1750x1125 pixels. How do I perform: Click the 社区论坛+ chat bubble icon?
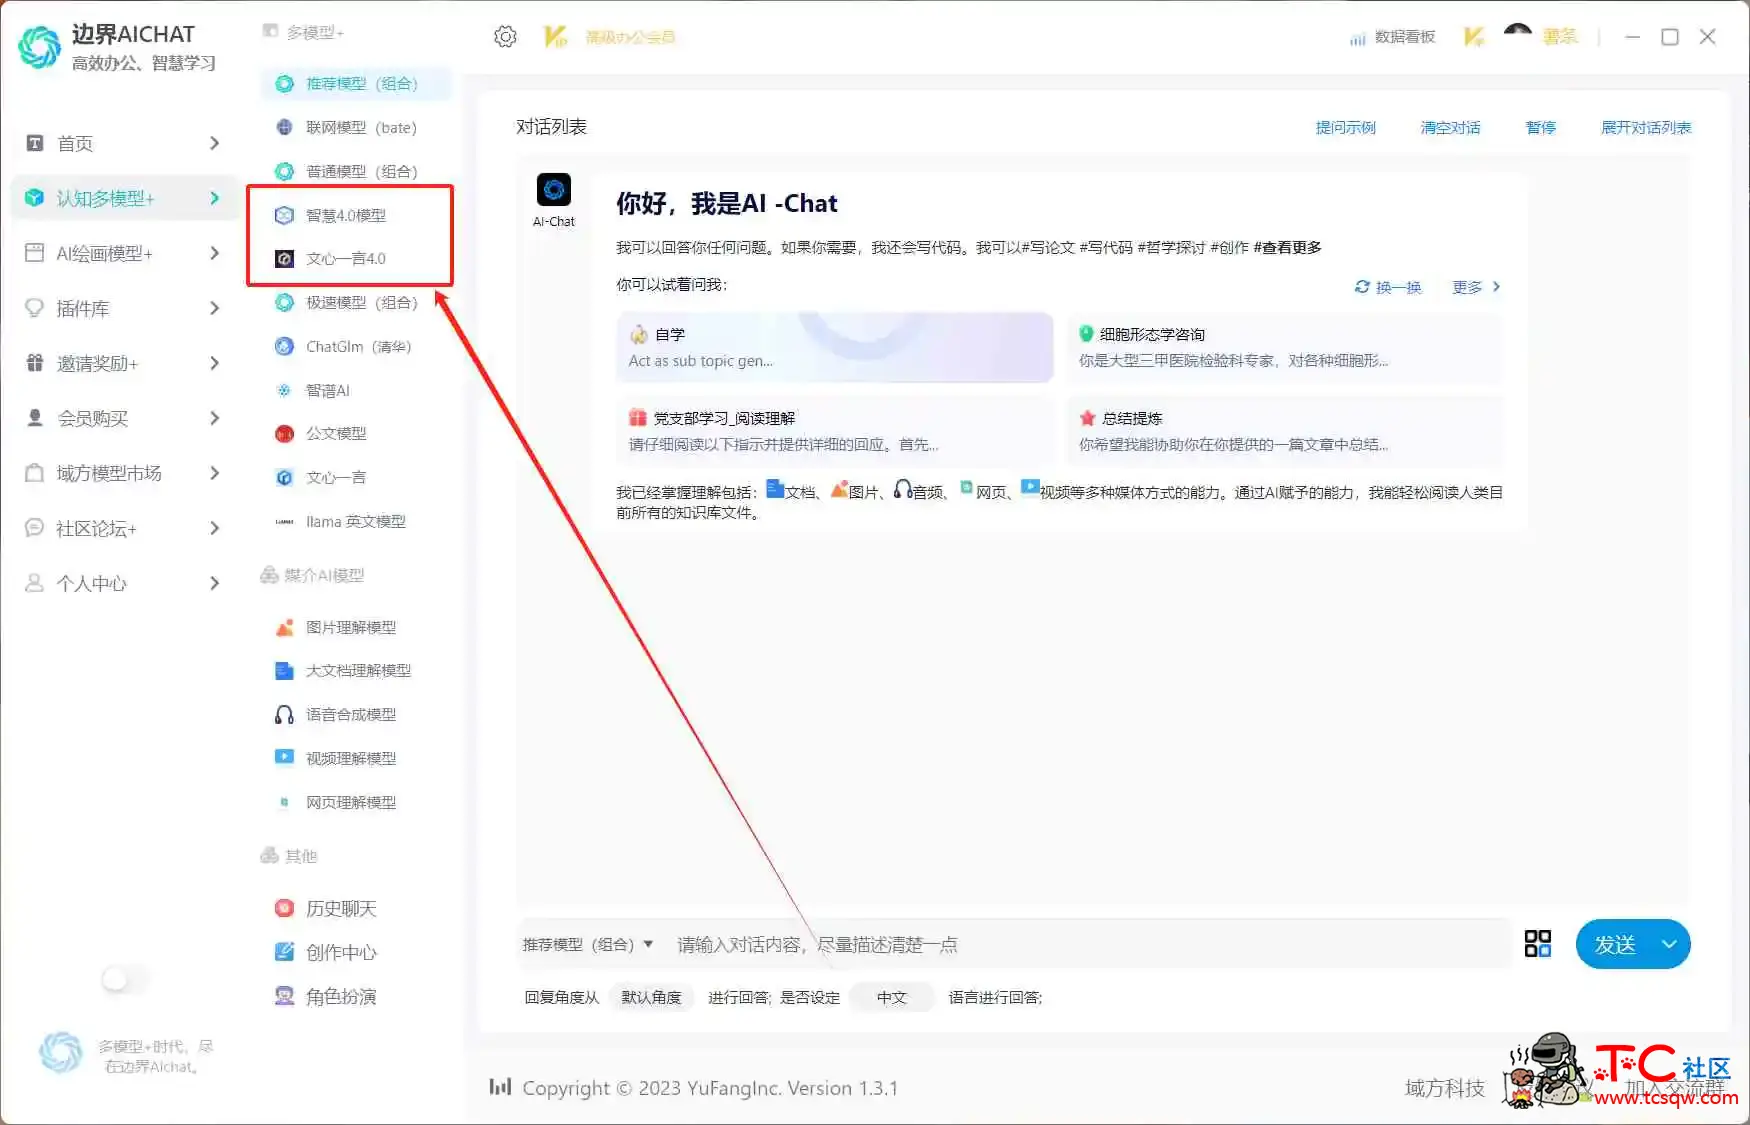point(34,528)
